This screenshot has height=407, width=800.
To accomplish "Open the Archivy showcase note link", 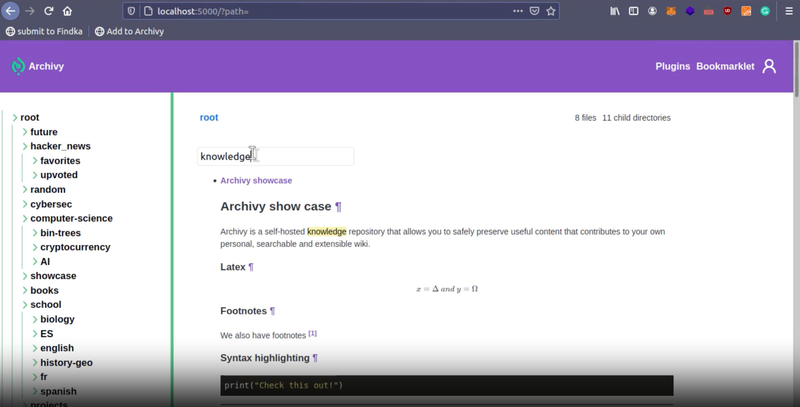I will [256, 181].
